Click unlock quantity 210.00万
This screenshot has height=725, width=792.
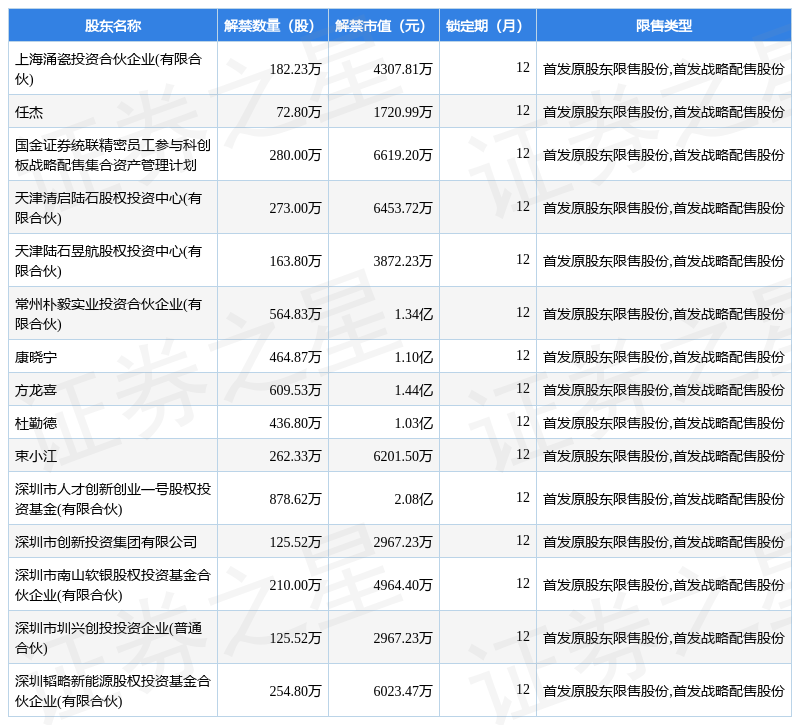tap(295, 585)
